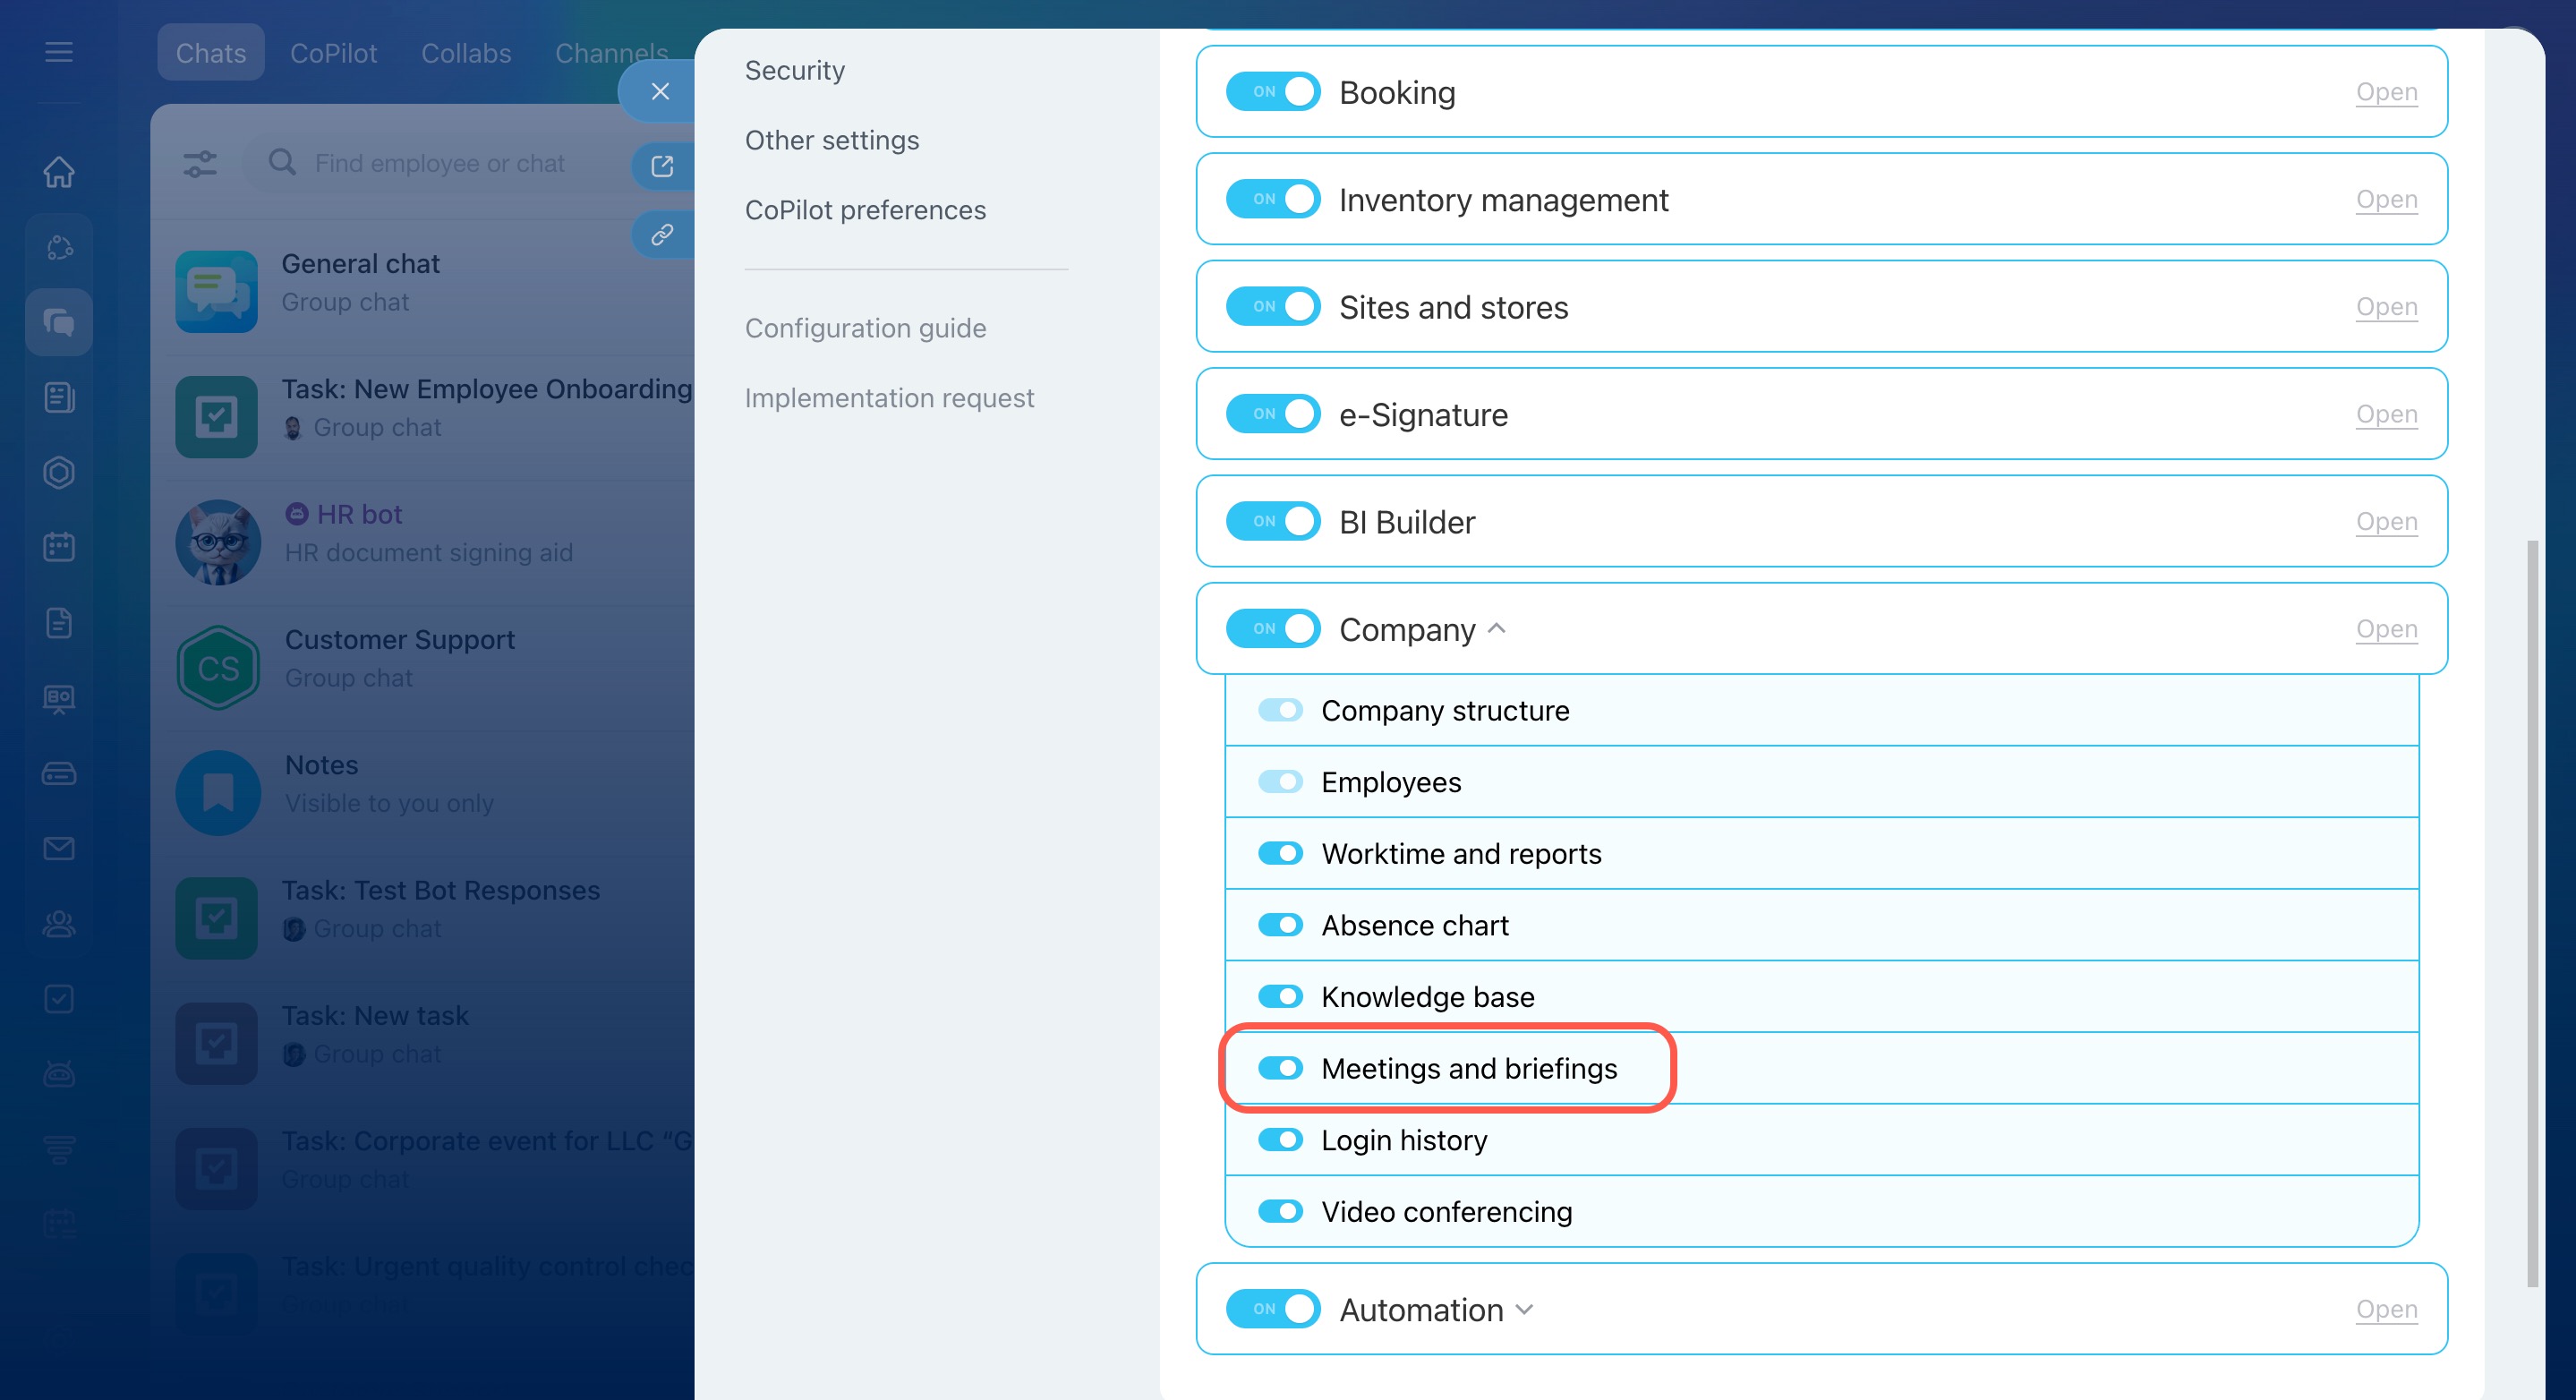Switch to the CoPilot tab

pos(333,53)
